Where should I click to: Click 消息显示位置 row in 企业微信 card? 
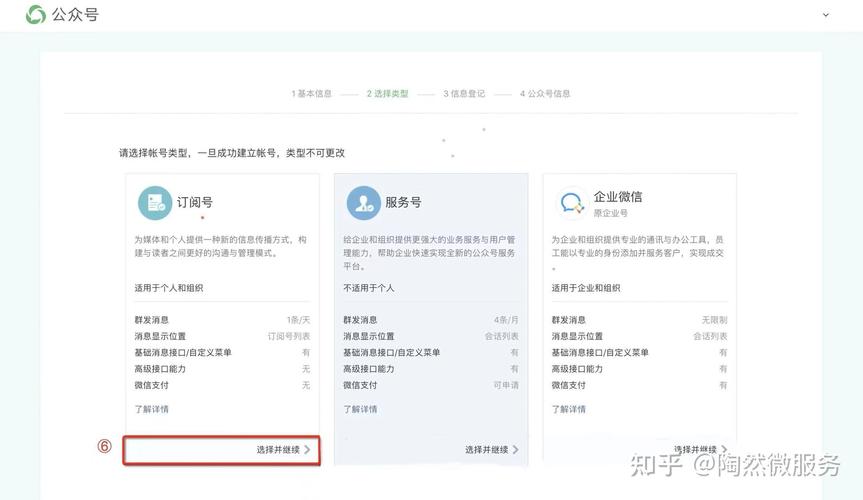point(640,336)
